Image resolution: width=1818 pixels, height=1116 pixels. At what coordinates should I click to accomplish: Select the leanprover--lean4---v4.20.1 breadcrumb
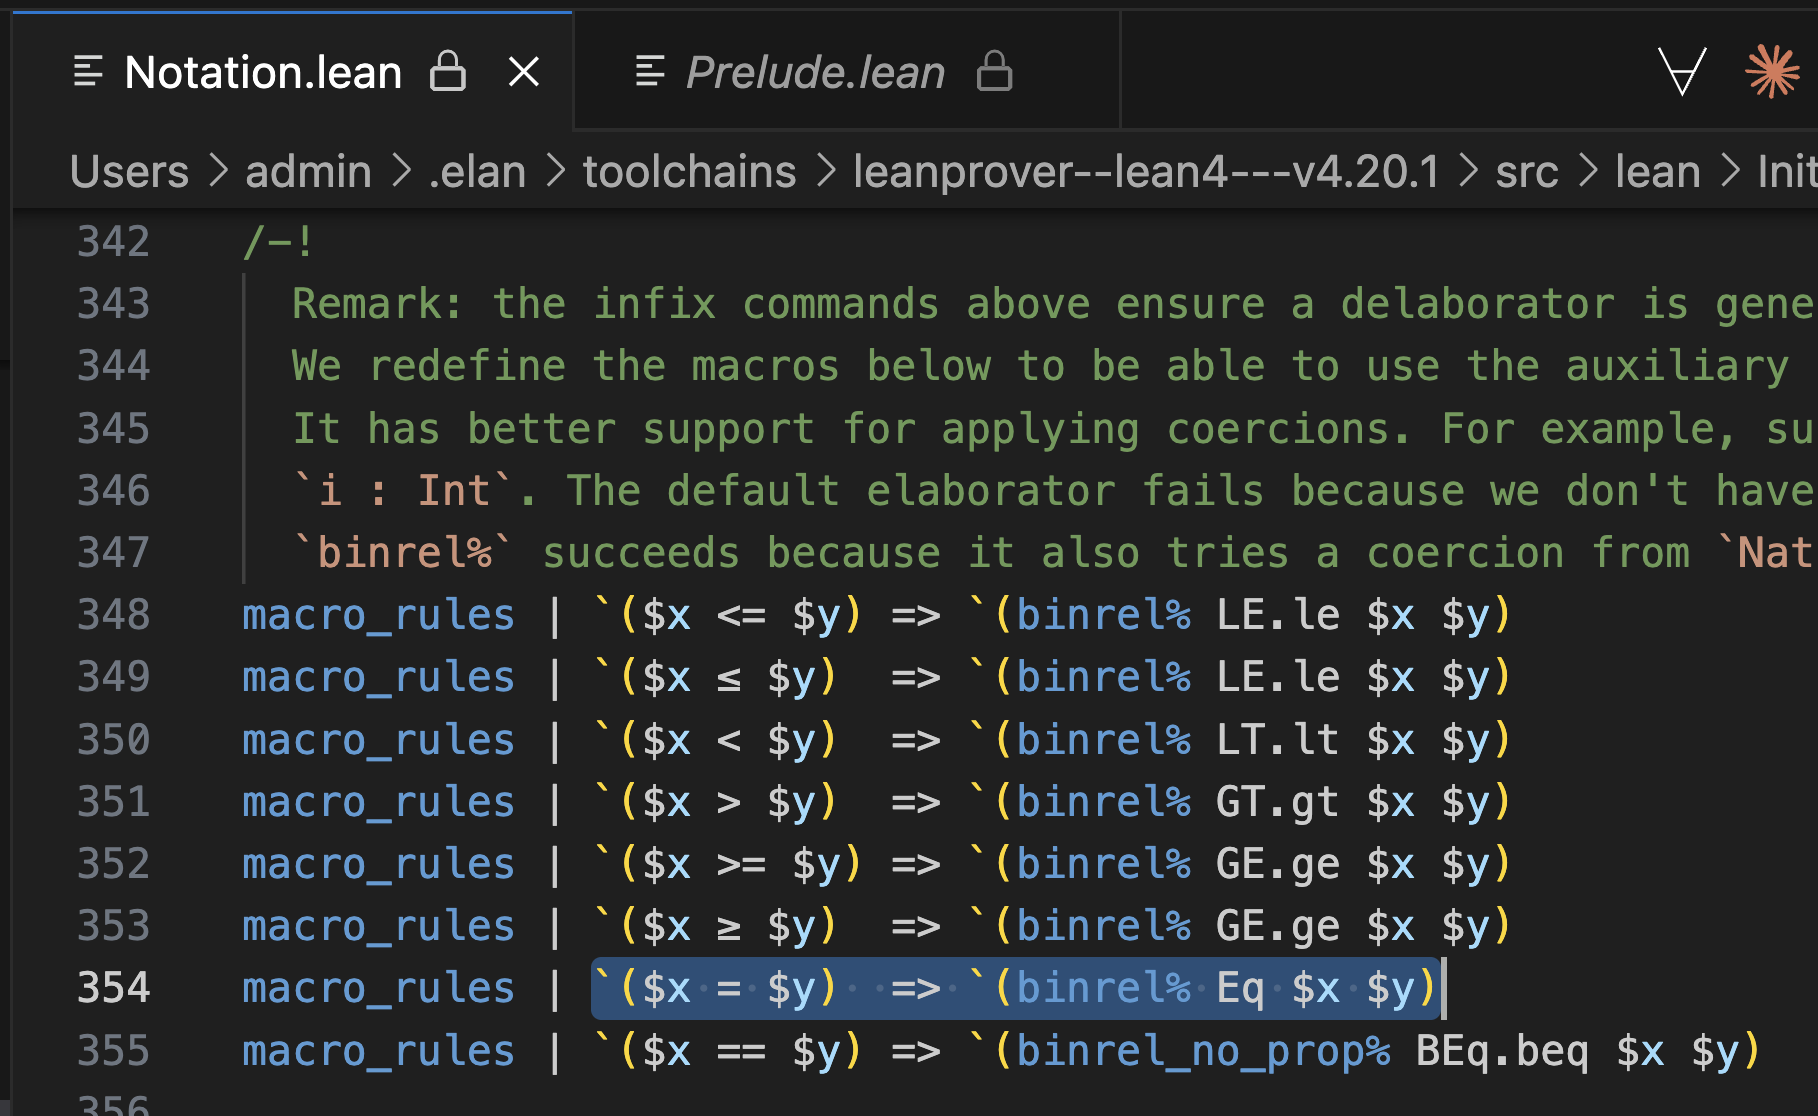click(1145, 171)
